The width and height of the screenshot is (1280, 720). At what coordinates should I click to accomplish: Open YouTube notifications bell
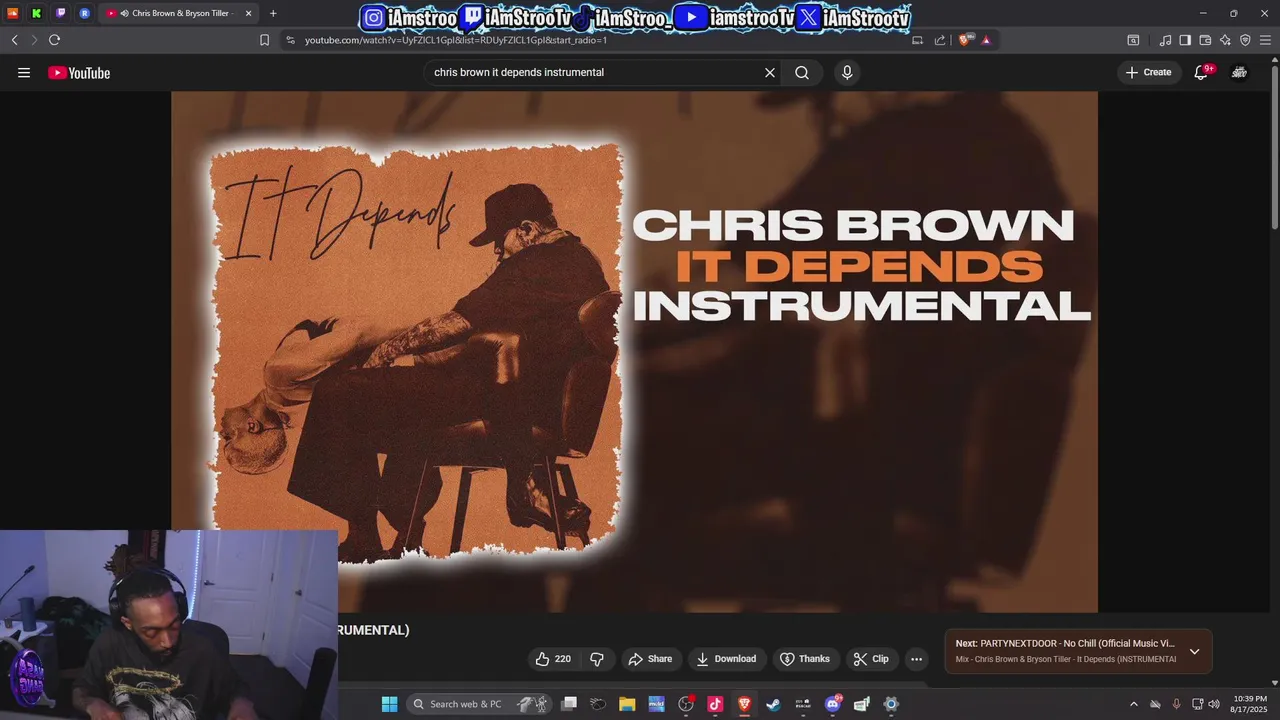pos(1202,72)
